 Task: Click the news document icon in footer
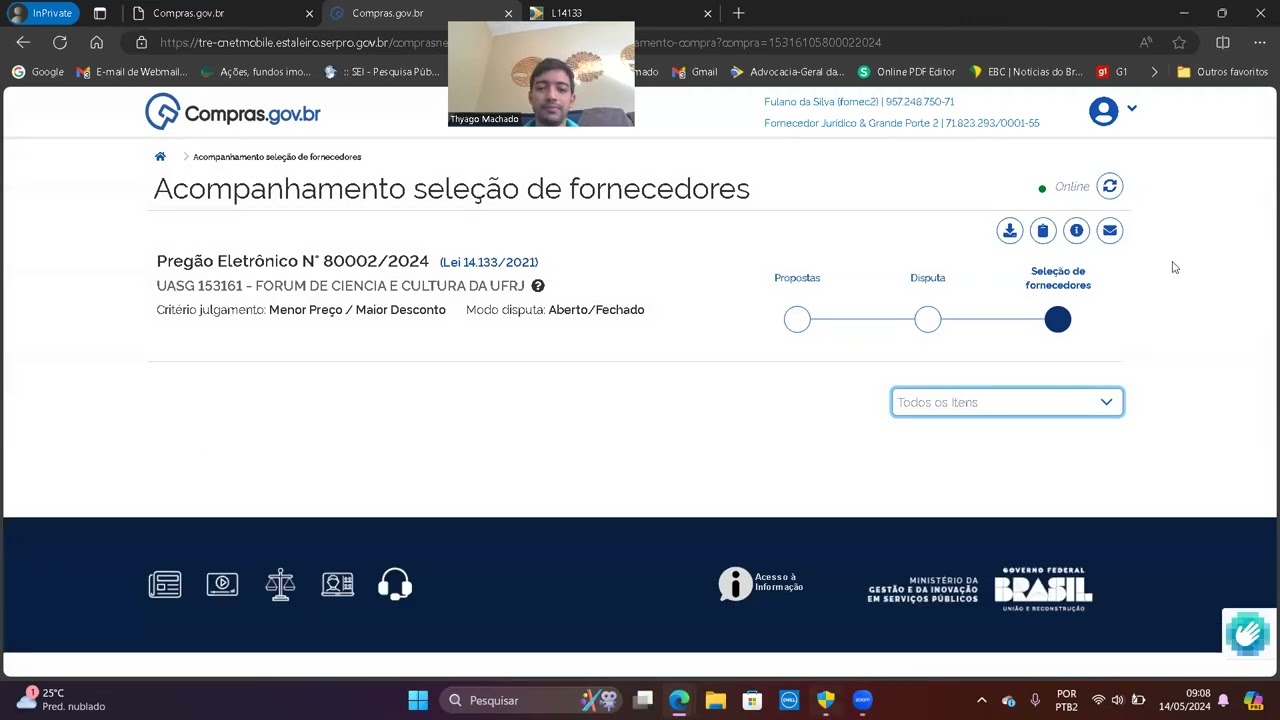165,584
